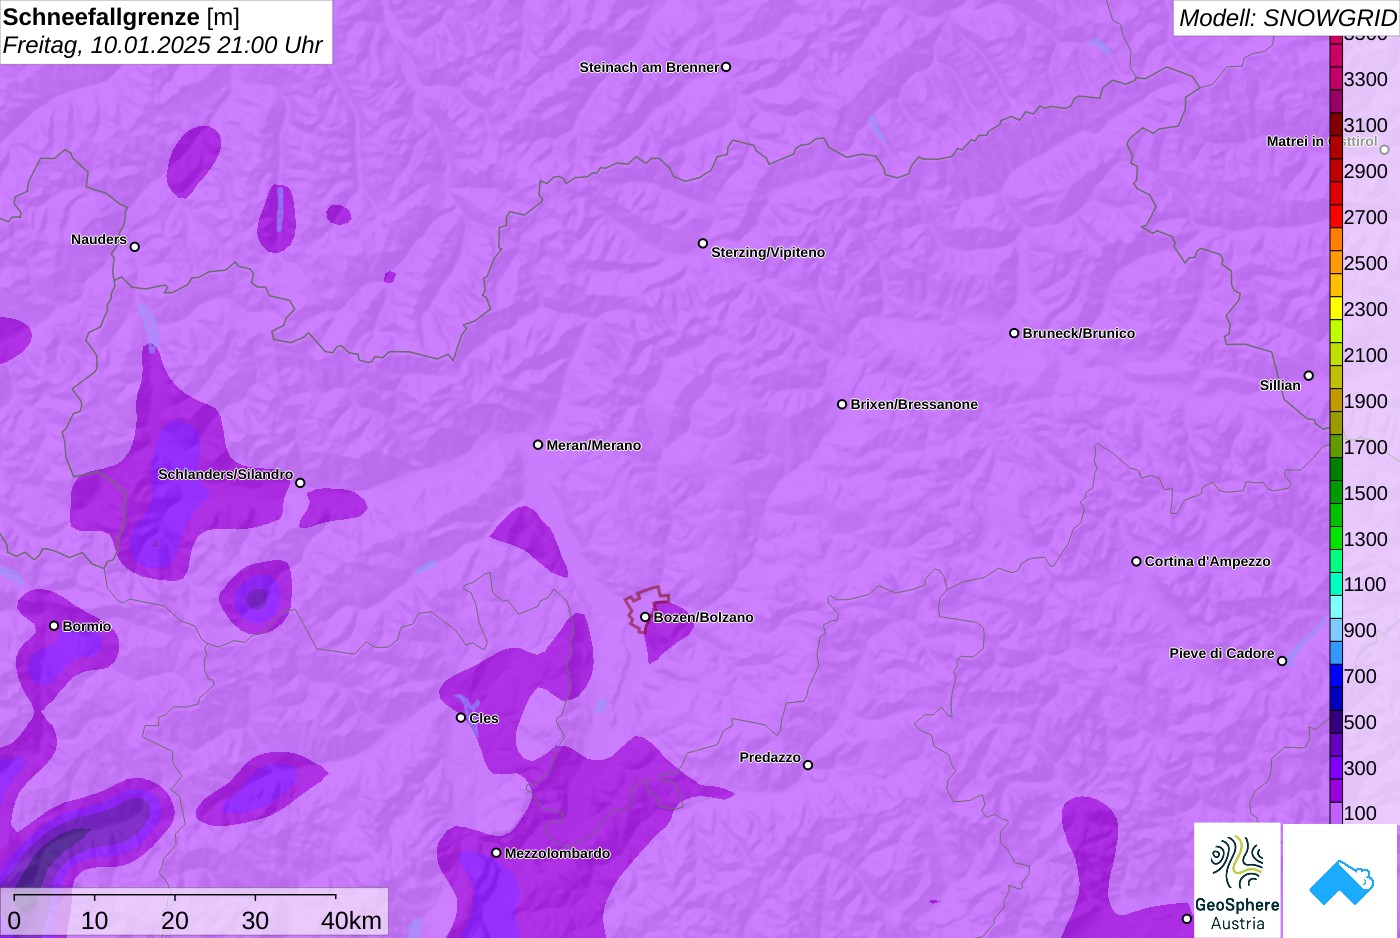This screenshot has height=938, width=1400.
Task: Click the Schlanders/Silandro marker dot
Action: tap(300, 483)
